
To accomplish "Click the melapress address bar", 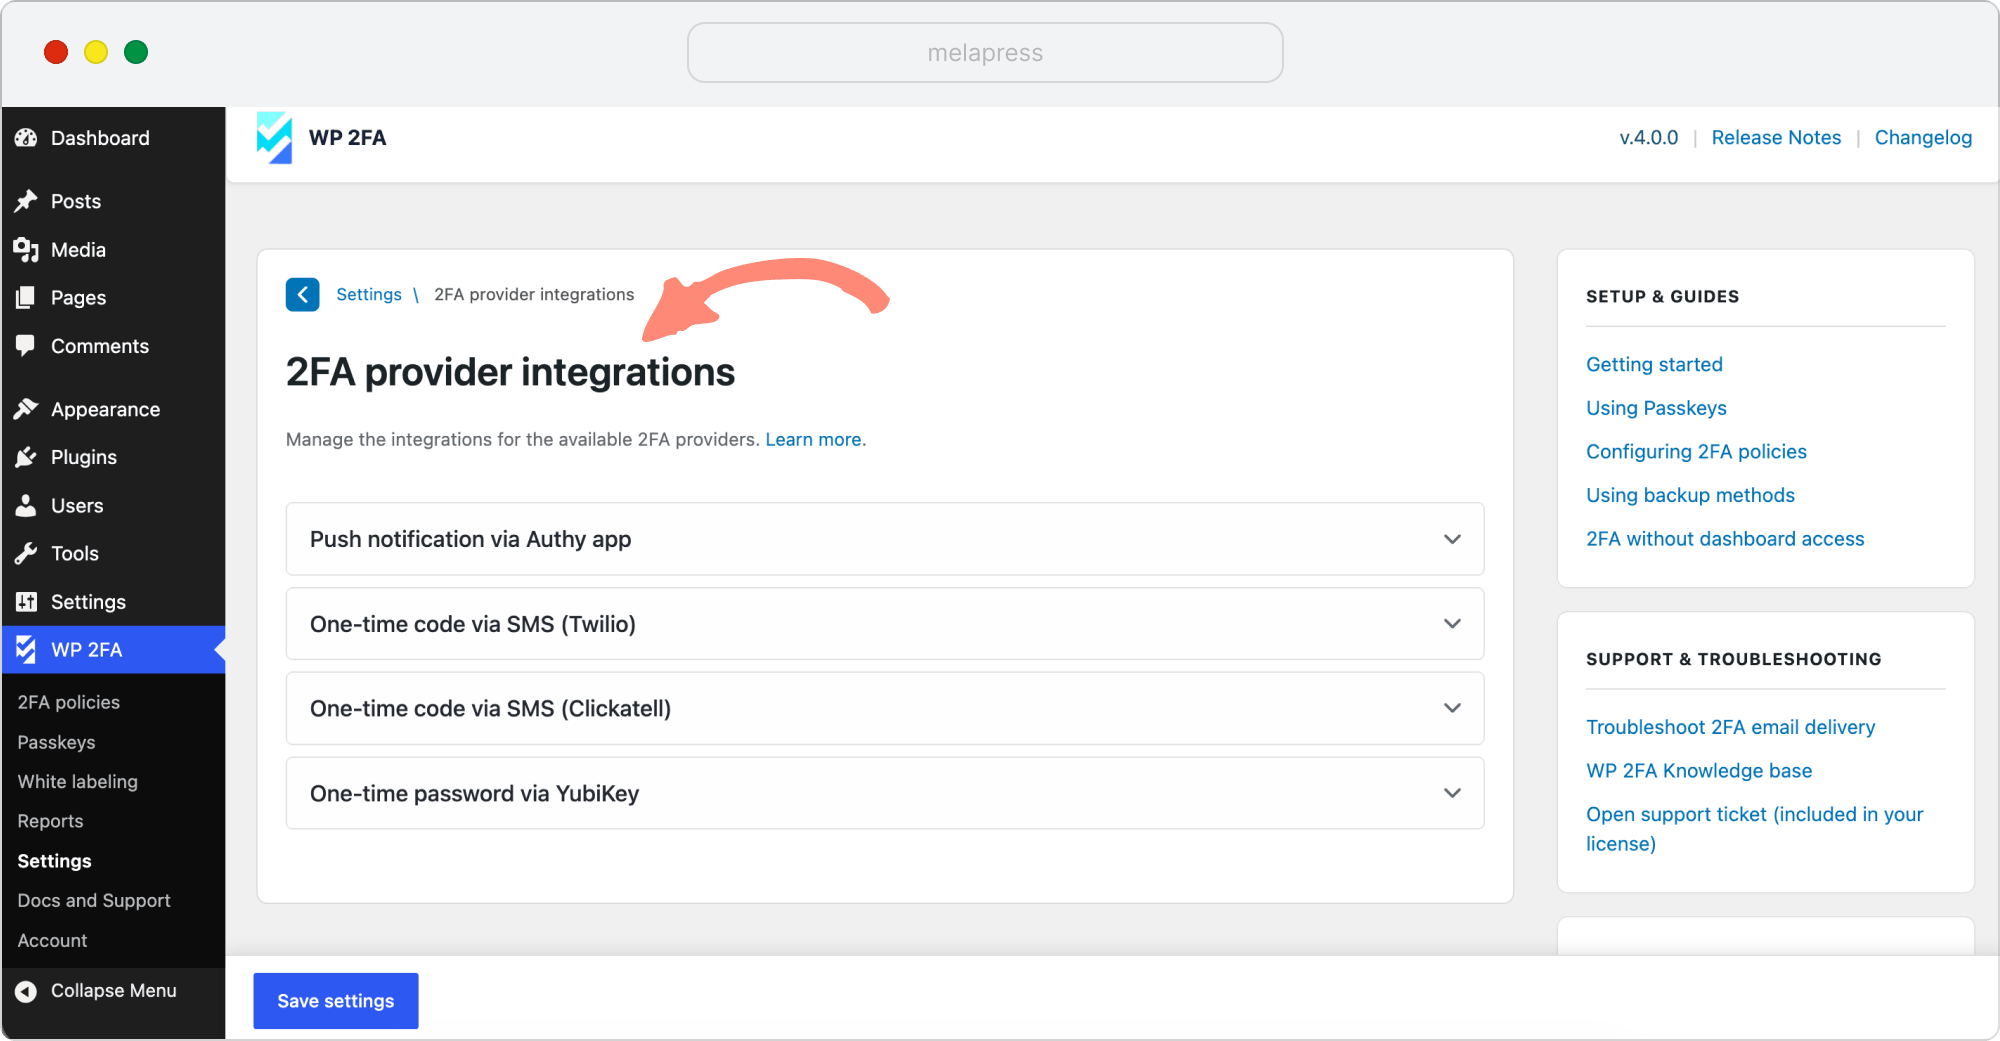I will pyautogui.click(x=985, y=53).
